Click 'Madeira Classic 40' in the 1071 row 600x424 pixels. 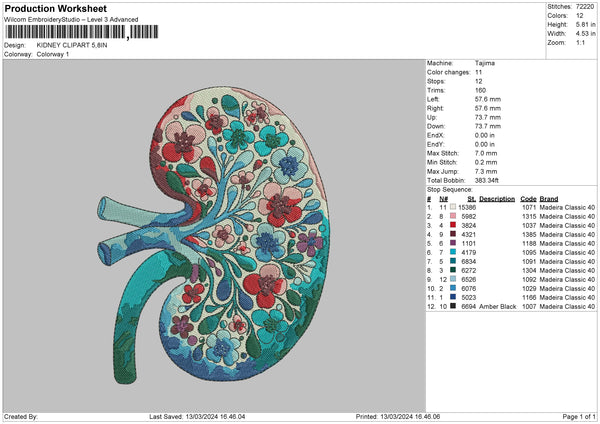567,207
